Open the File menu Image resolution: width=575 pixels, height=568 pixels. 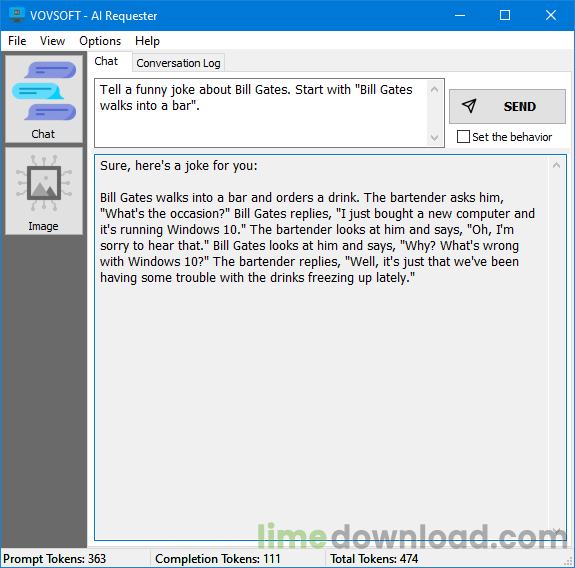pyautogui.click(x=17, y=41)
